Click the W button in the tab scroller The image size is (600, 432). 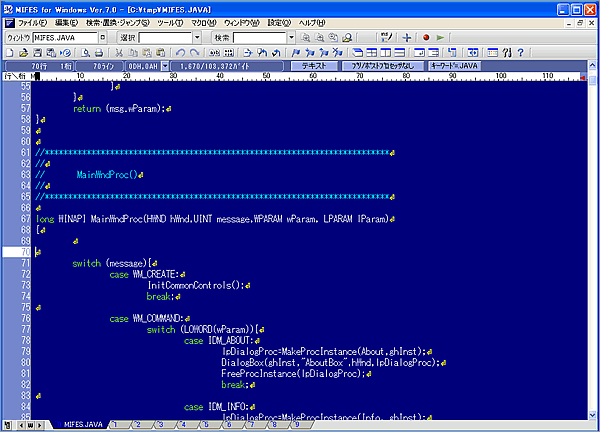30,425
